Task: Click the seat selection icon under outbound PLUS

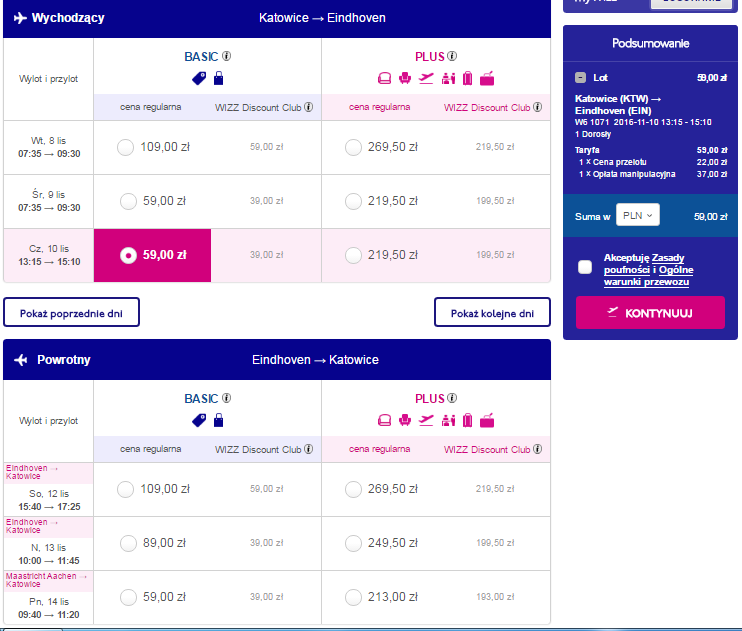Action: (384, 78)
